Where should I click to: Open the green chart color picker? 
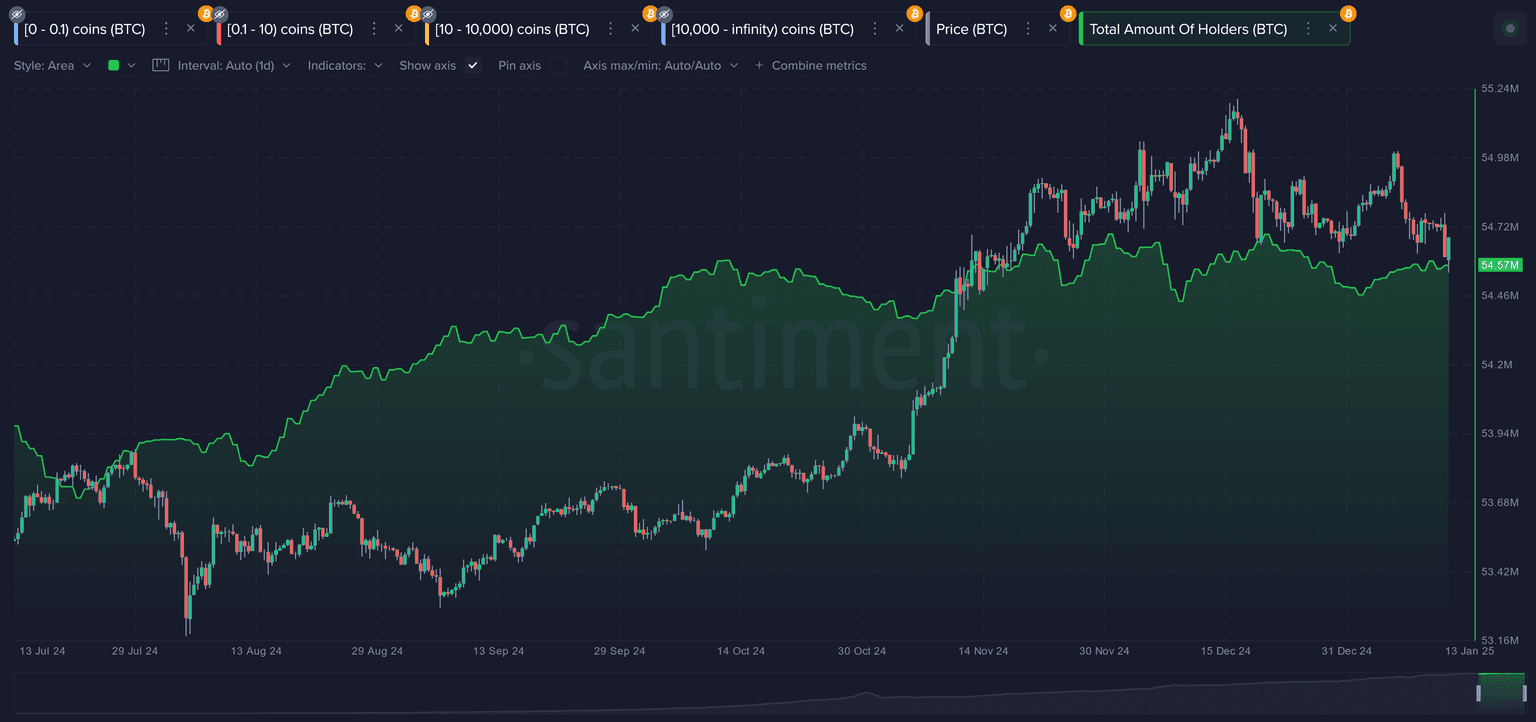click(120, 66)
